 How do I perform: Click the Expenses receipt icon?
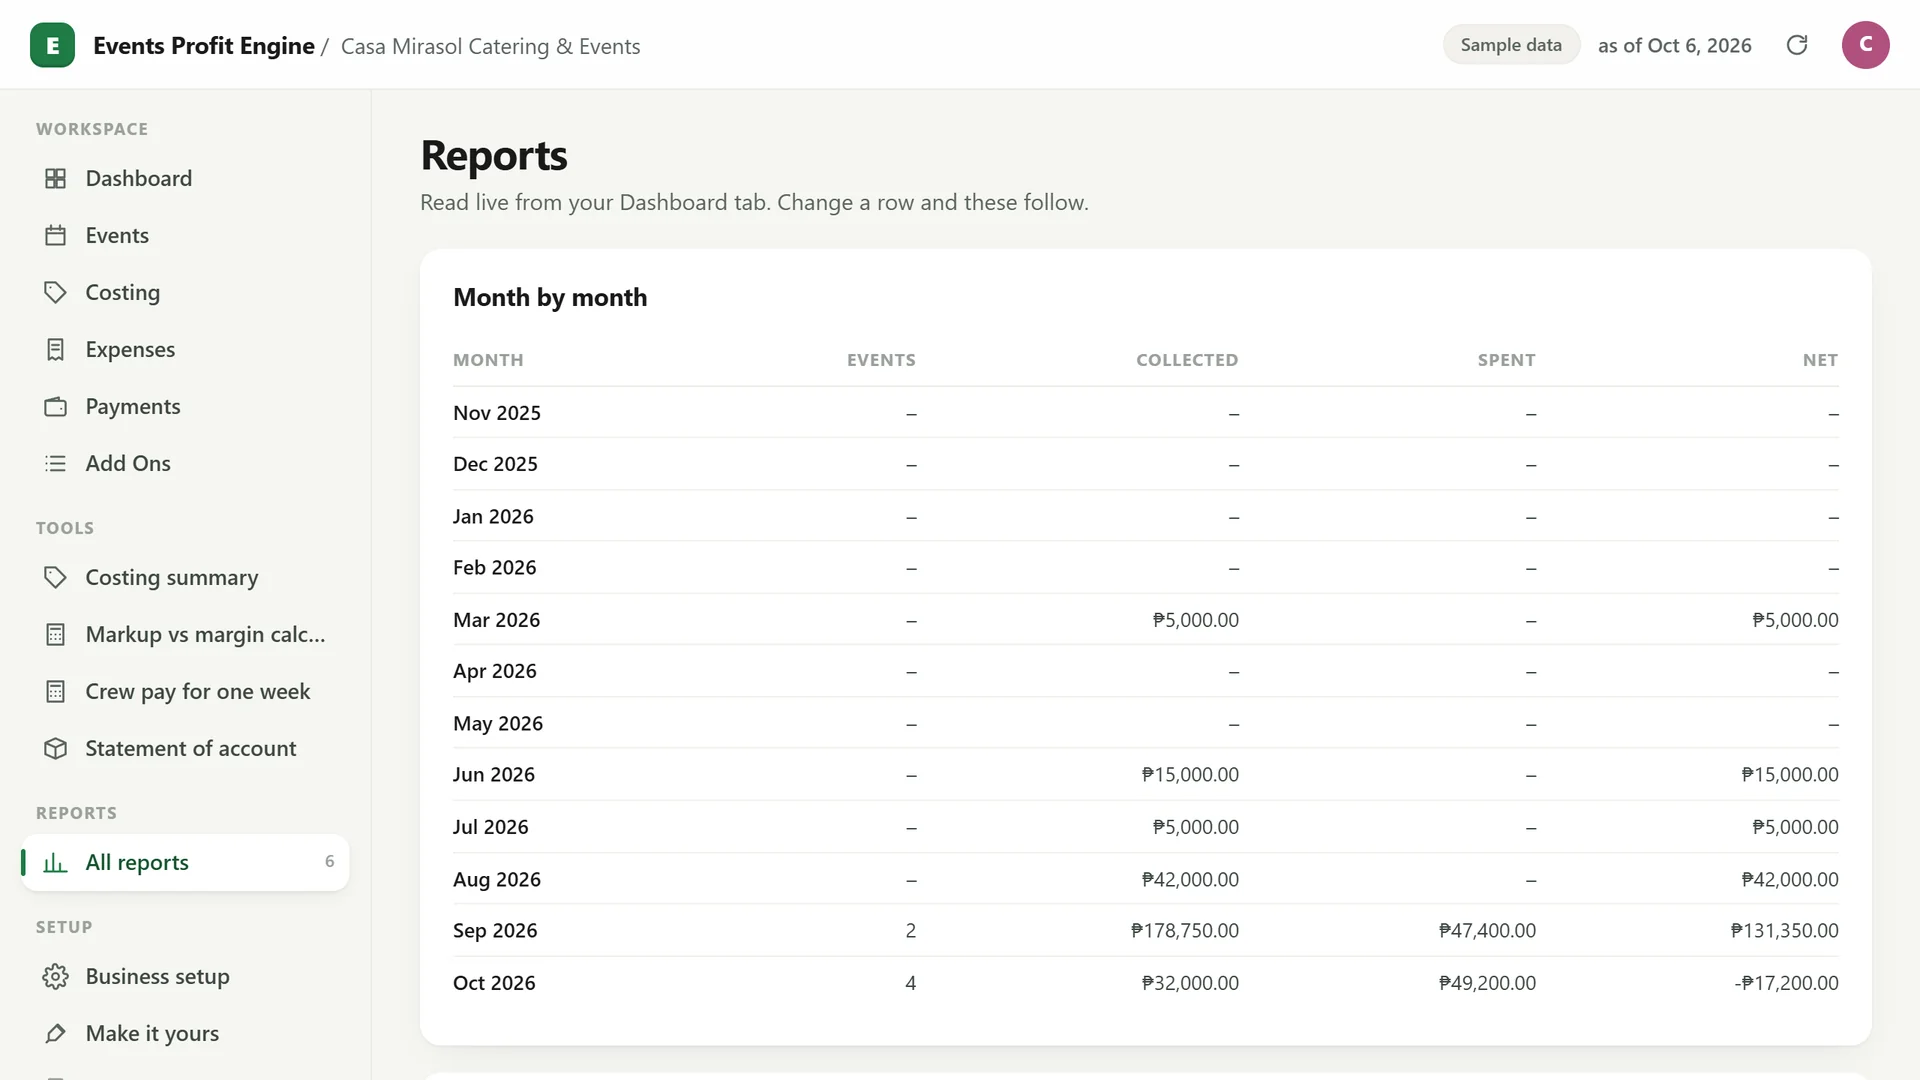tap(56, 349)
